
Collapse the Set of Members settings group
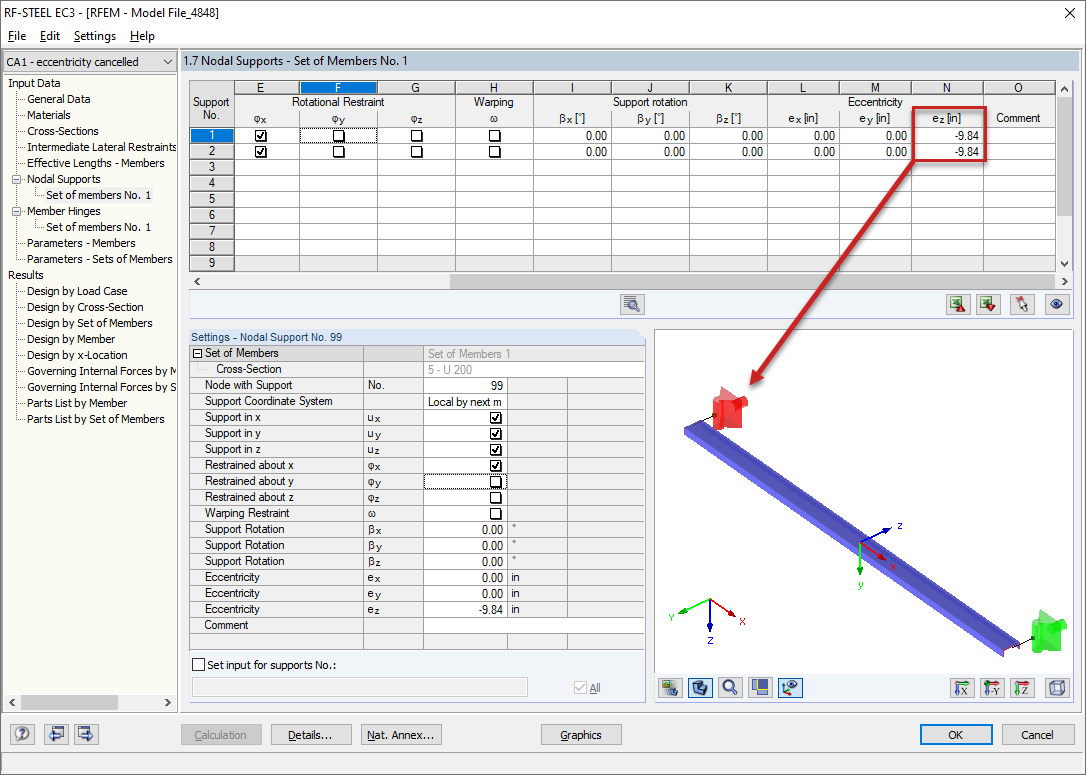click(200, 352)
